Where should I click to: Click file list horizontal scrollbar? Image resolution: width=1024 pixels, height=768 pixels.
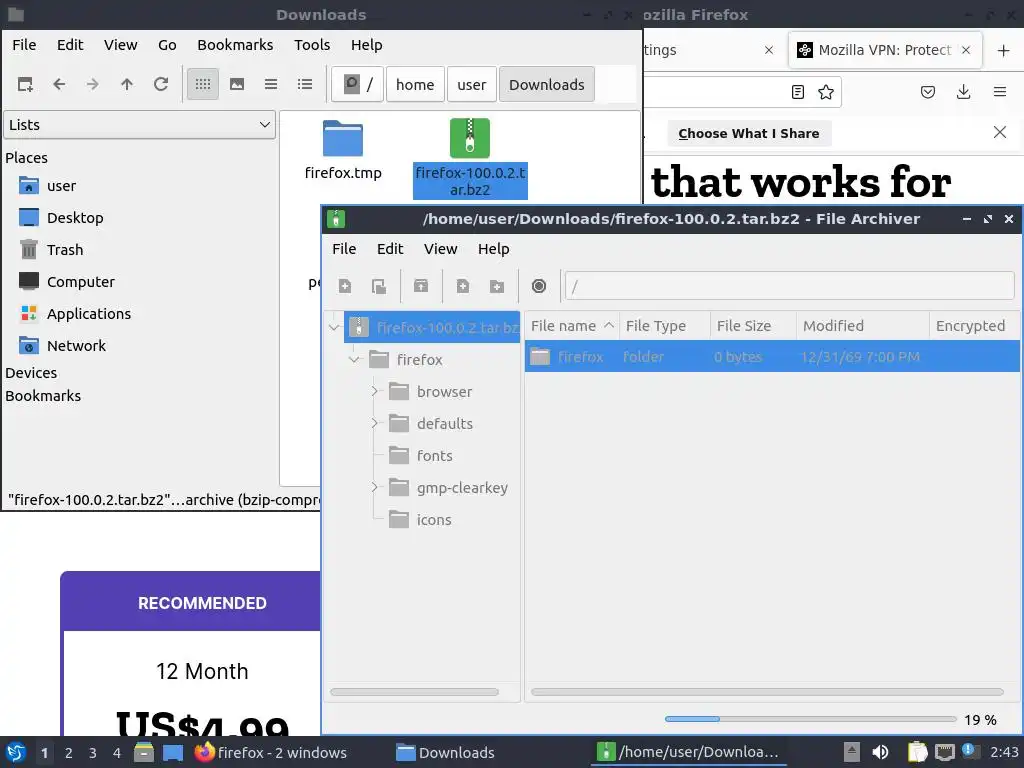[767, 692]
